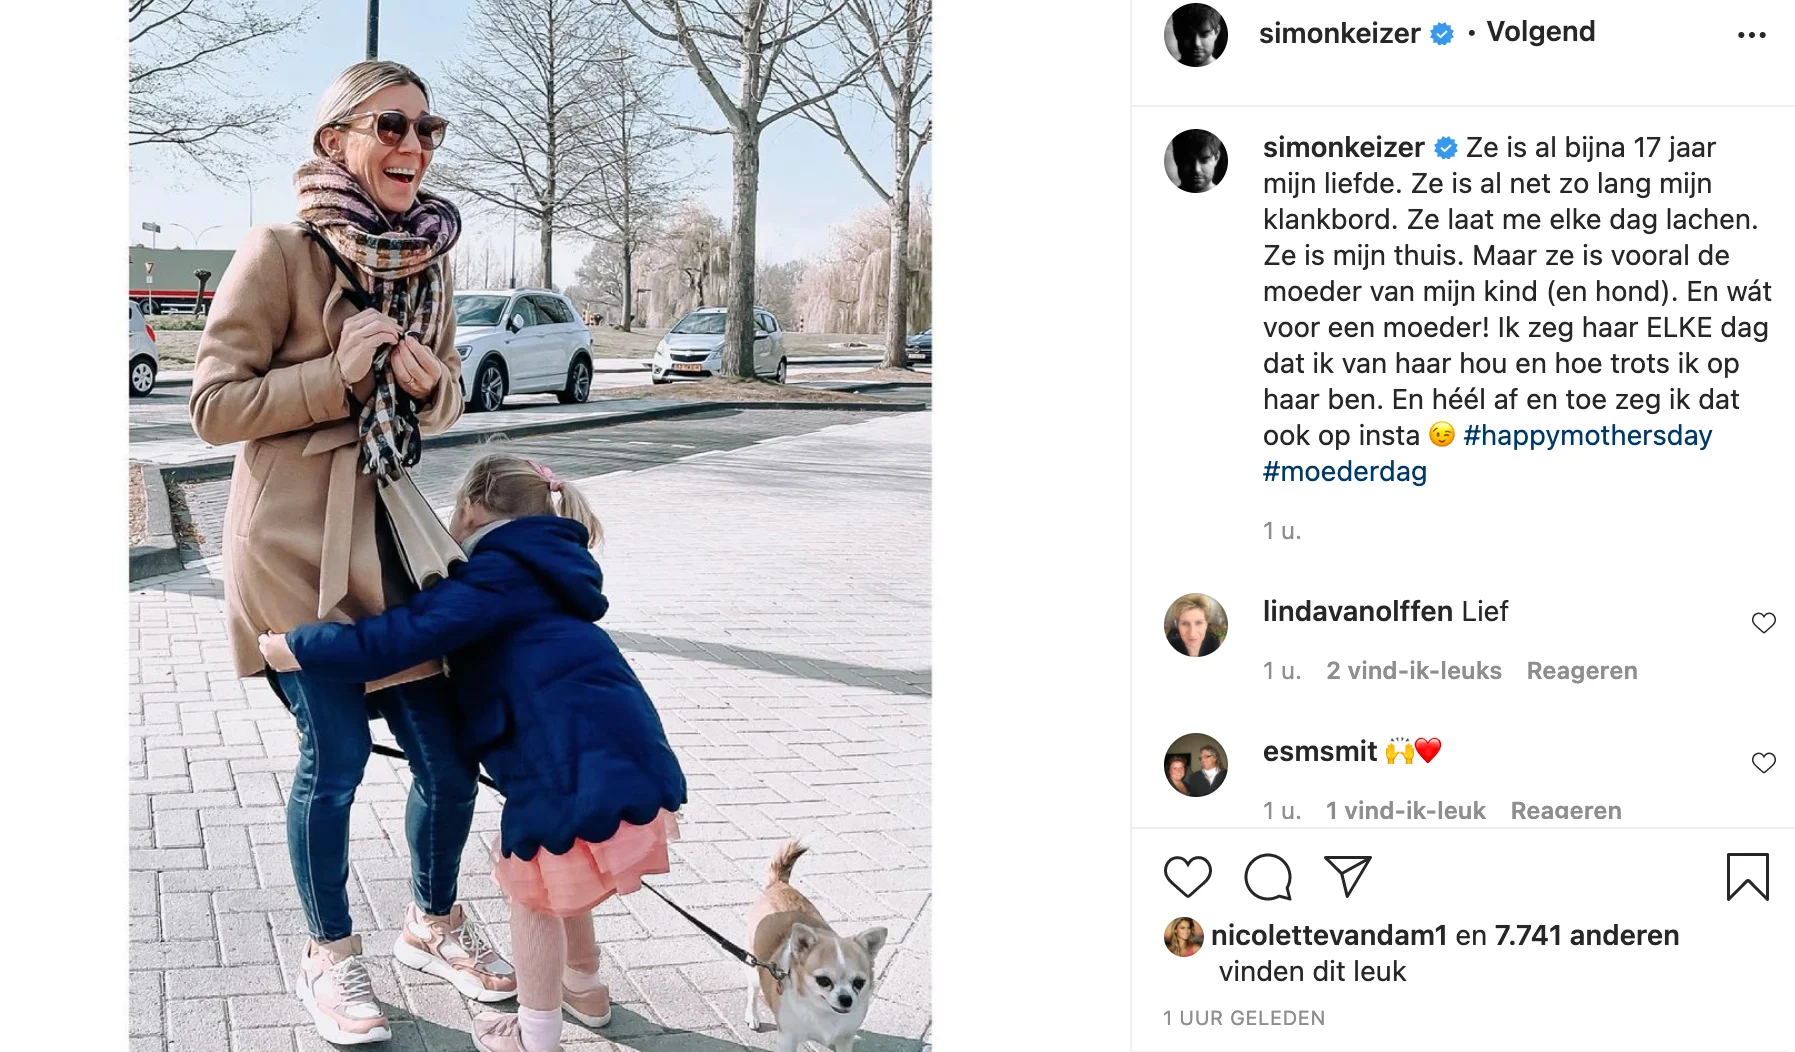Reply to esmsmit's comment via Reageren
This screenshot has width=1795, height=1052.
pyautogui.click(x=1566, y=810)
